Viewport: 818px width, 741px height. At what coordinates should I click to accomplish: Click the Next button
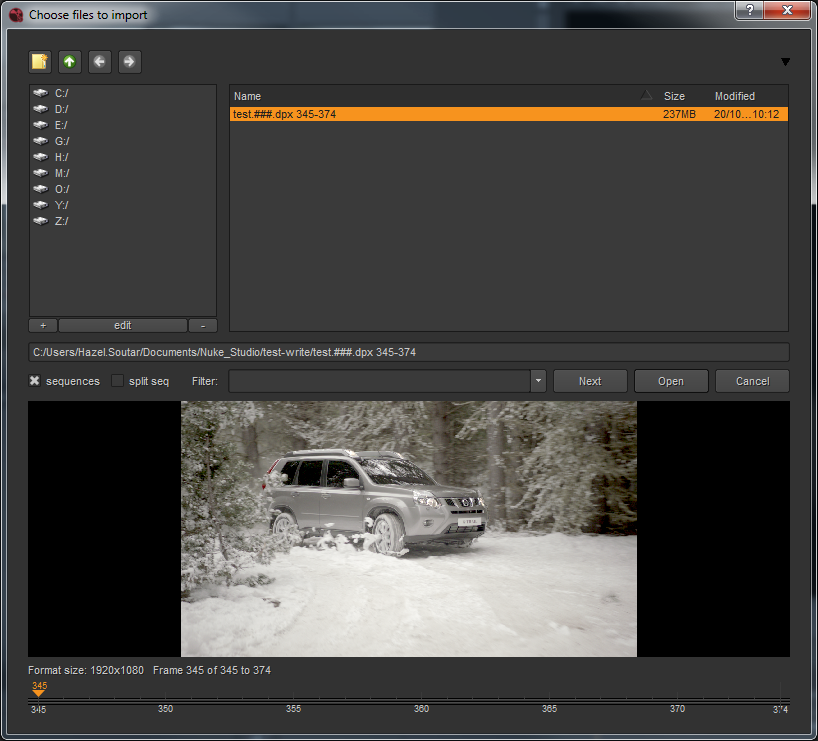[x=590, y=381]
